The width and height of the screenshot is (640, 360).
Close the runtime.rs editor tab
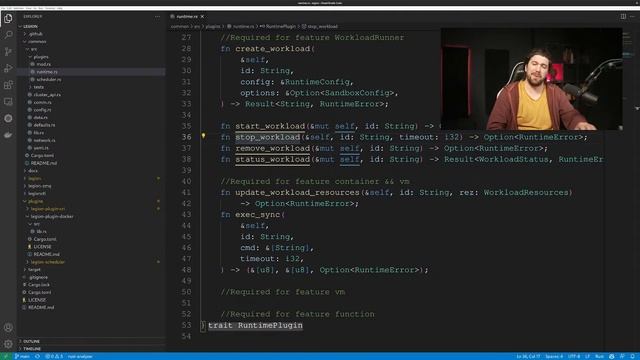202,16
